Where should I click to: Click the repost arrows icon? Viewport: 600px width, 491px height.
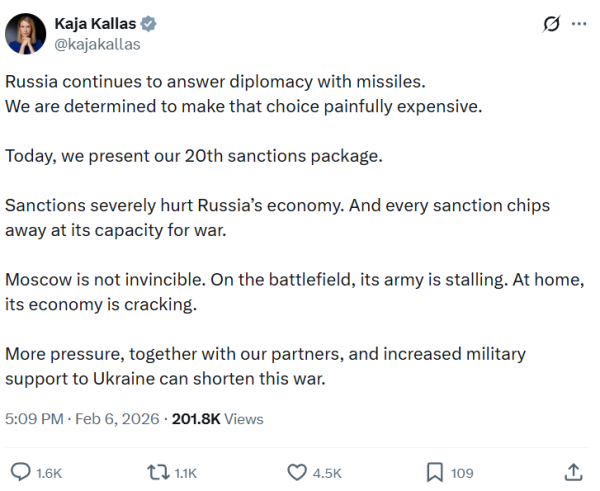[x=157, y=471]
